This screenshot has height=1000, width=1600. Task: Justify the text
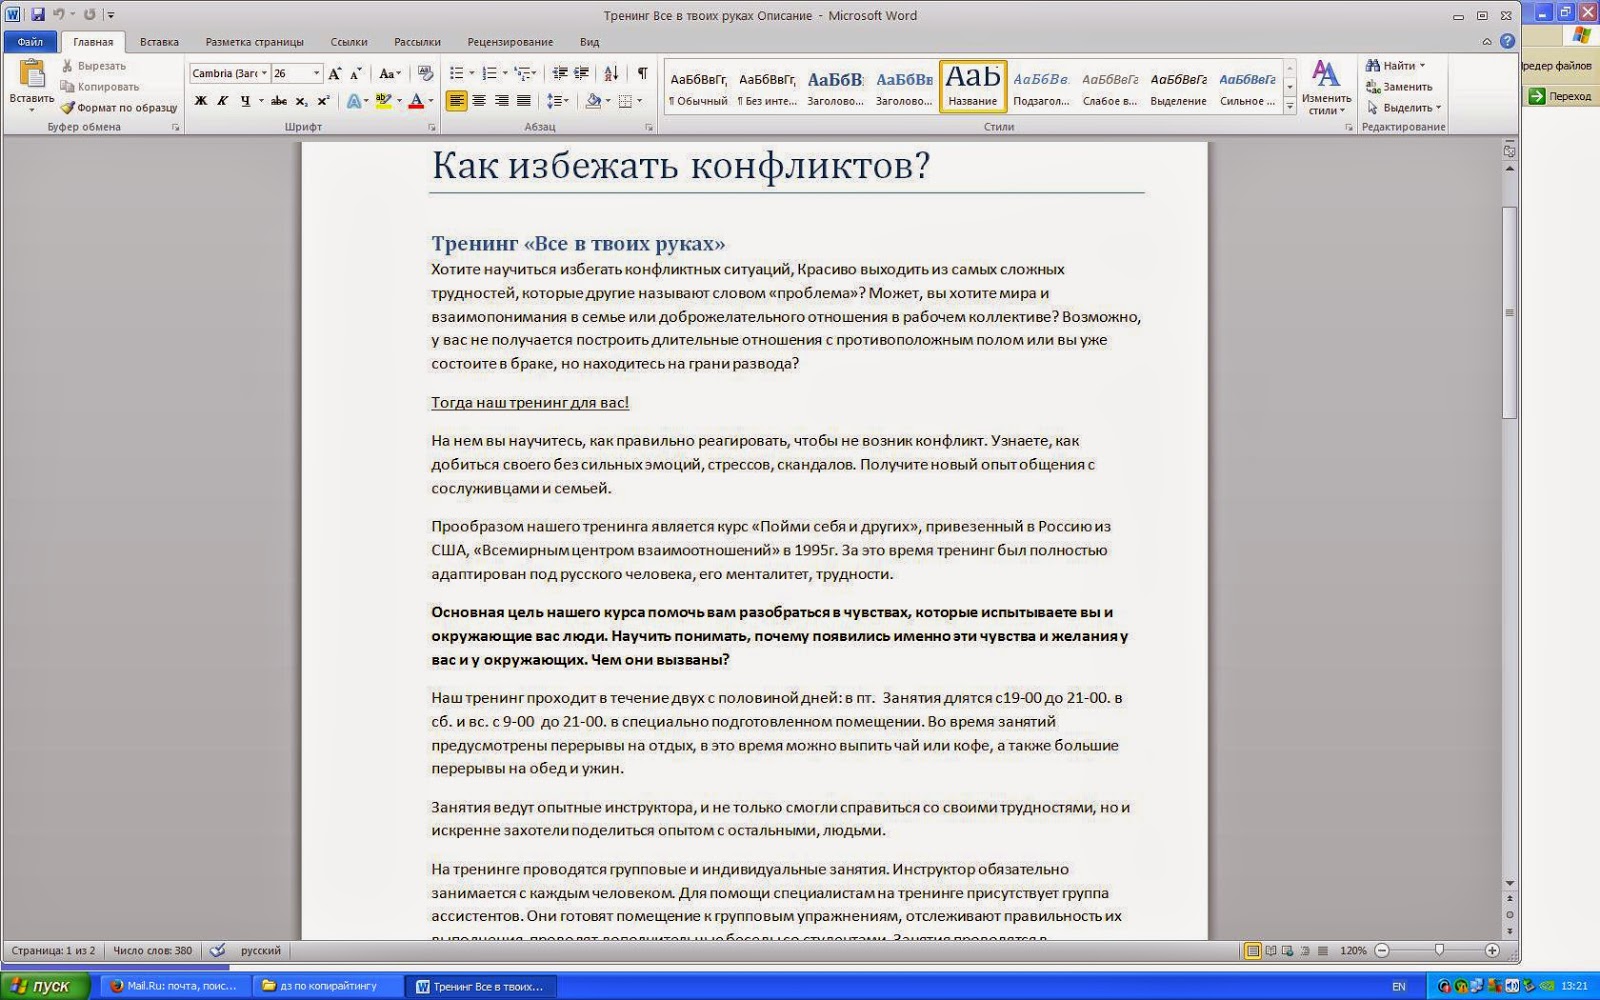(523, 101)
